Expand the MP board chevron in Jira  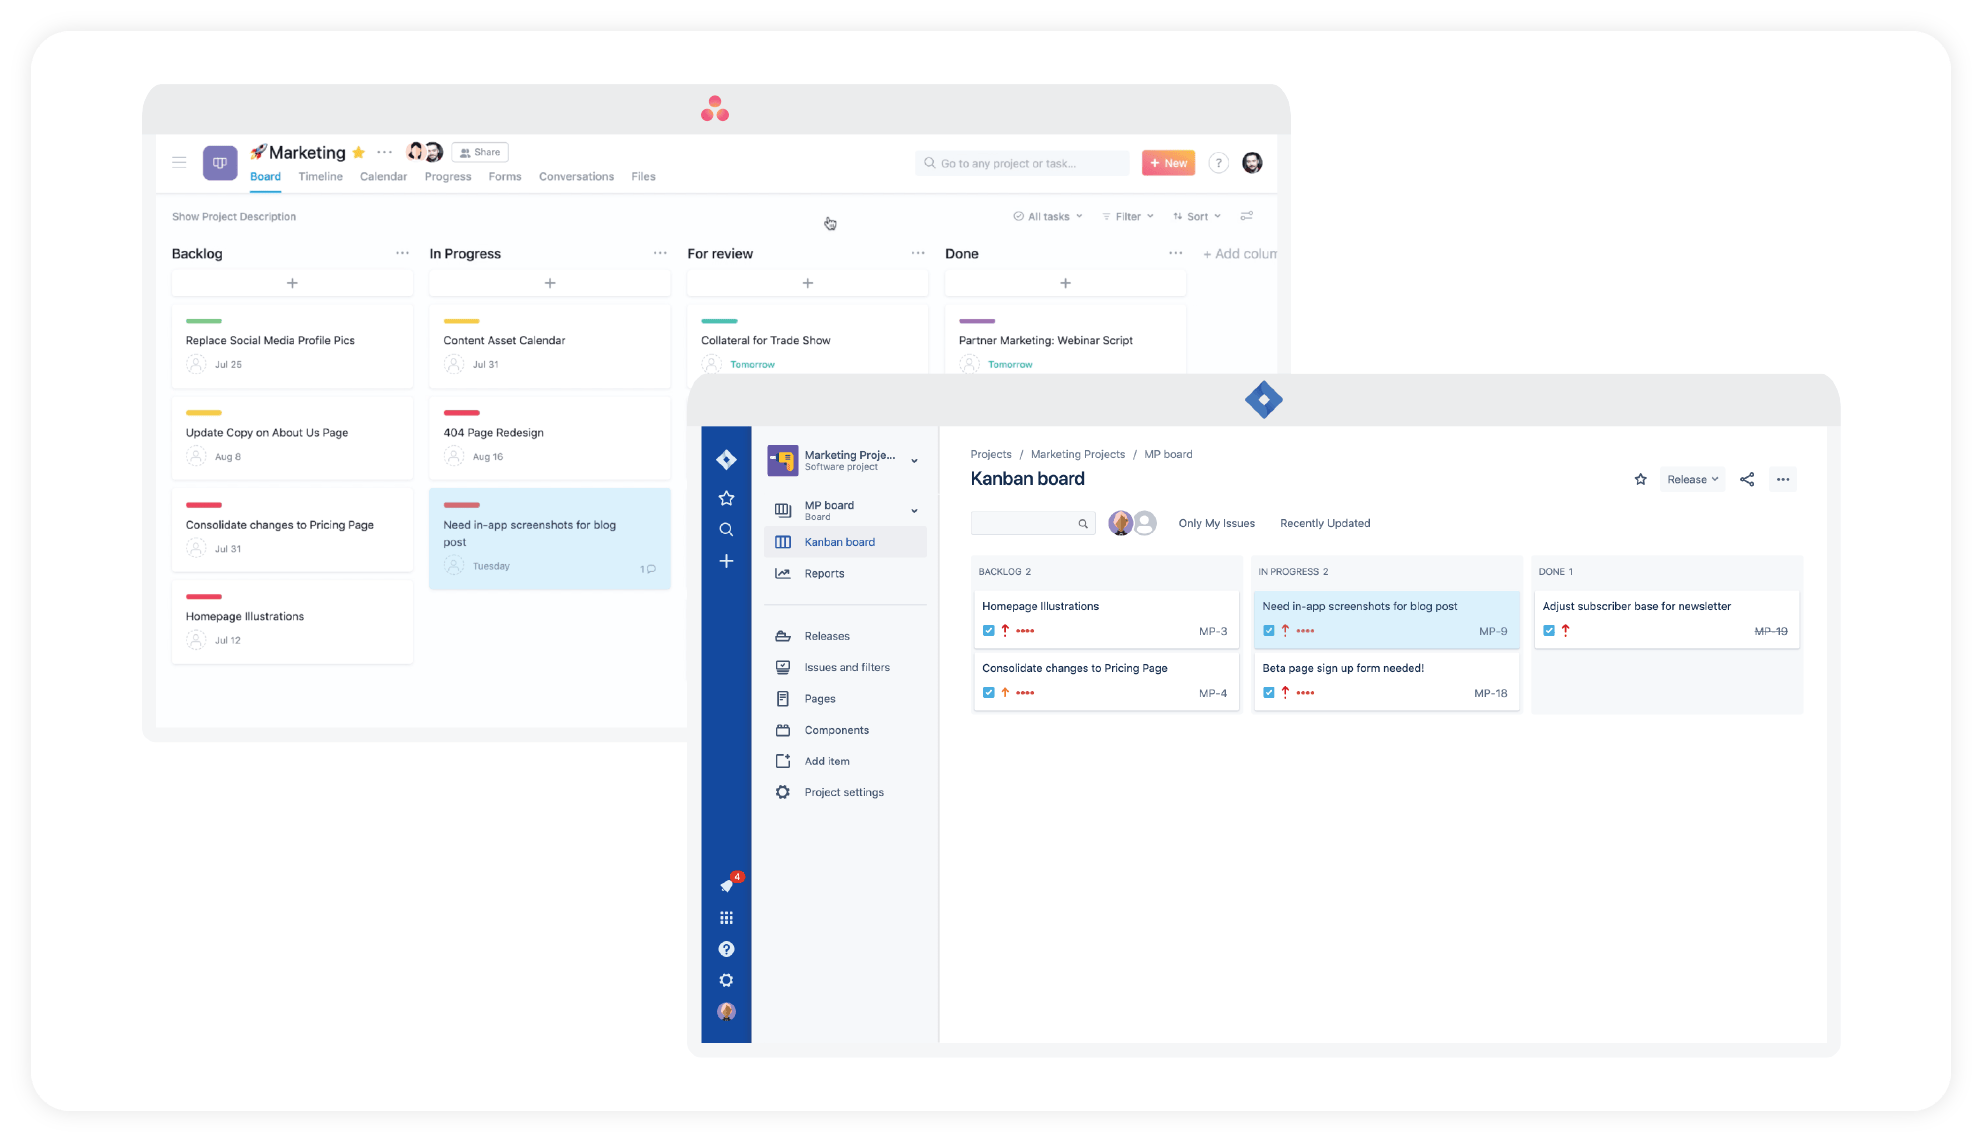click(914, 511)
